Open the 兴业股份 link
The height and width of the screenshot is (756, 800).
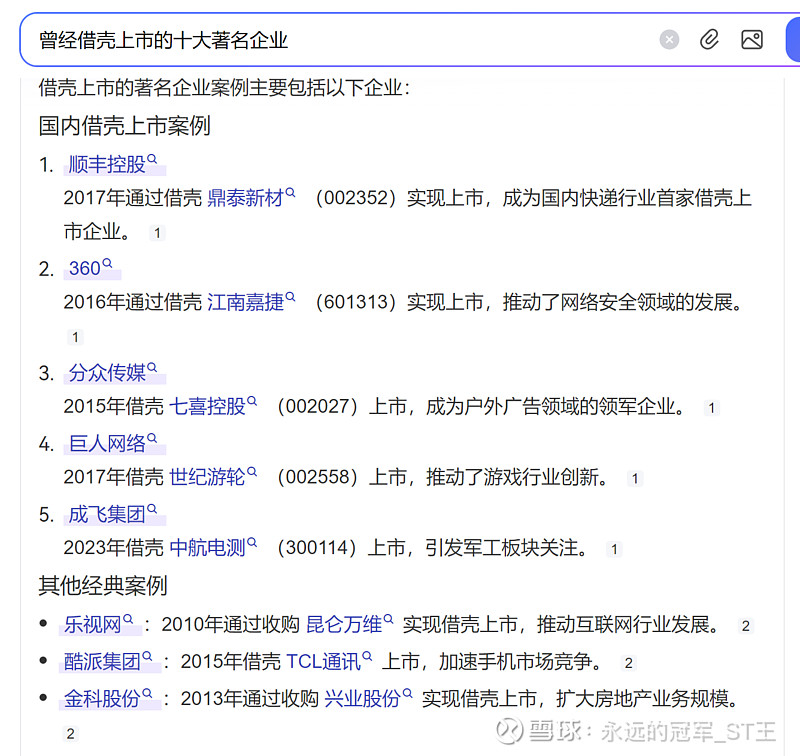click(x=363, y=699)
